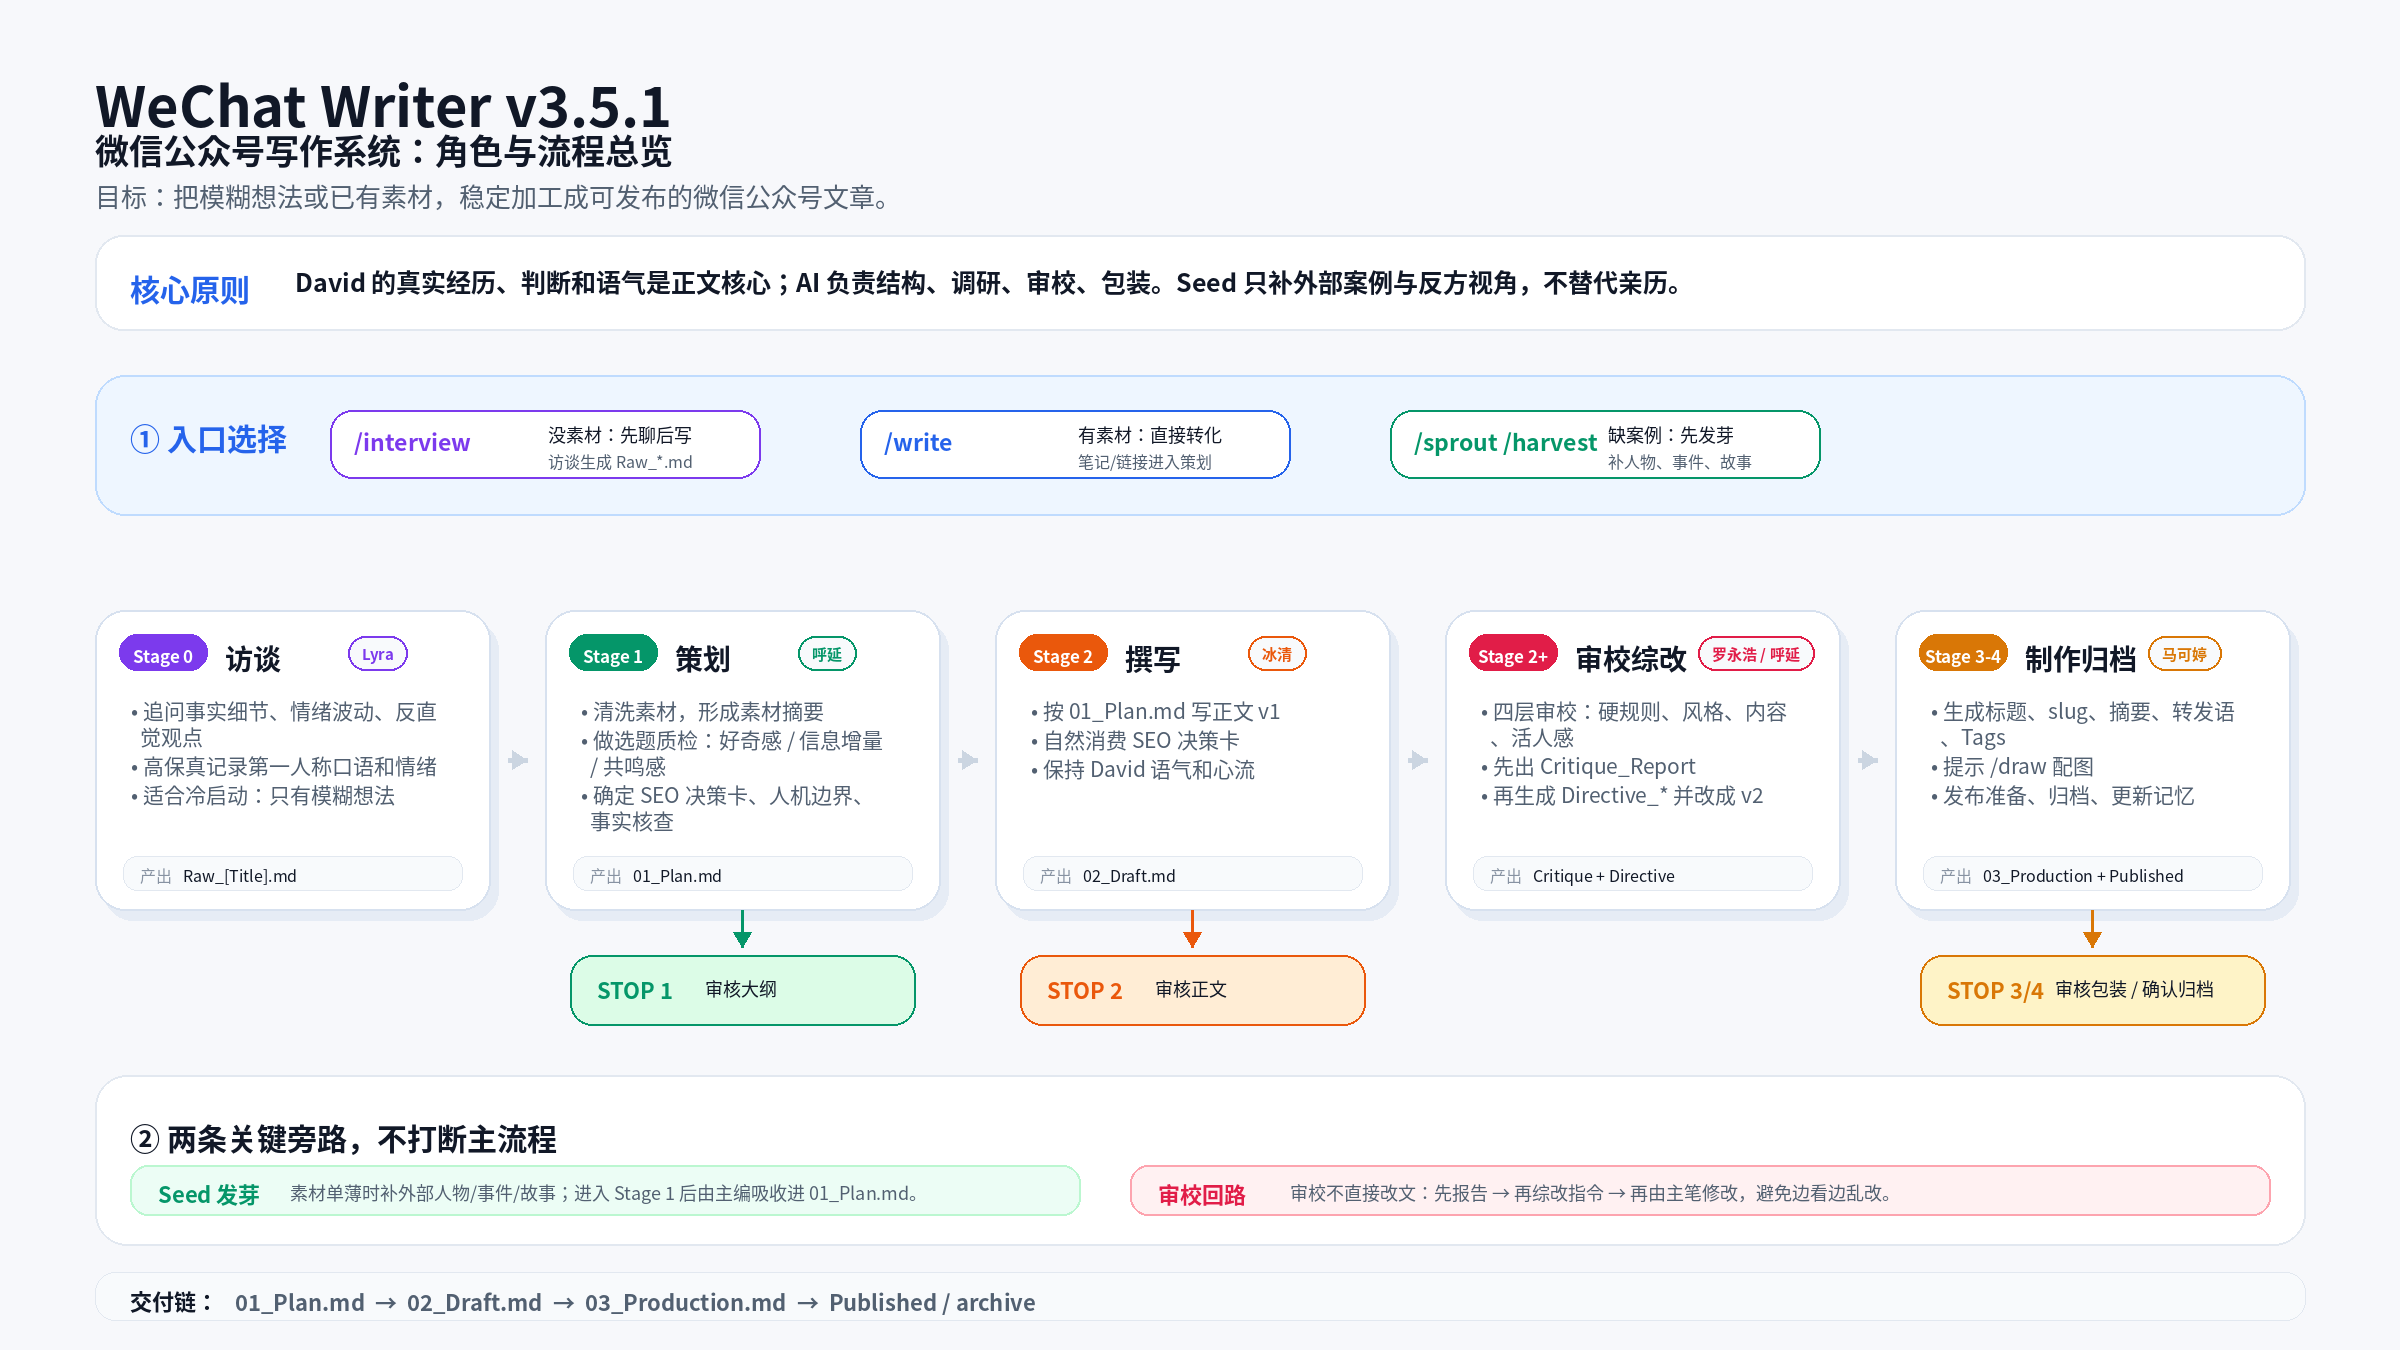Viewport: 2400px width, 1350px height.
Task: Click 02_Draft.md in the 交付链 row
Action: pyautogui.click(x=474, y=1302)
